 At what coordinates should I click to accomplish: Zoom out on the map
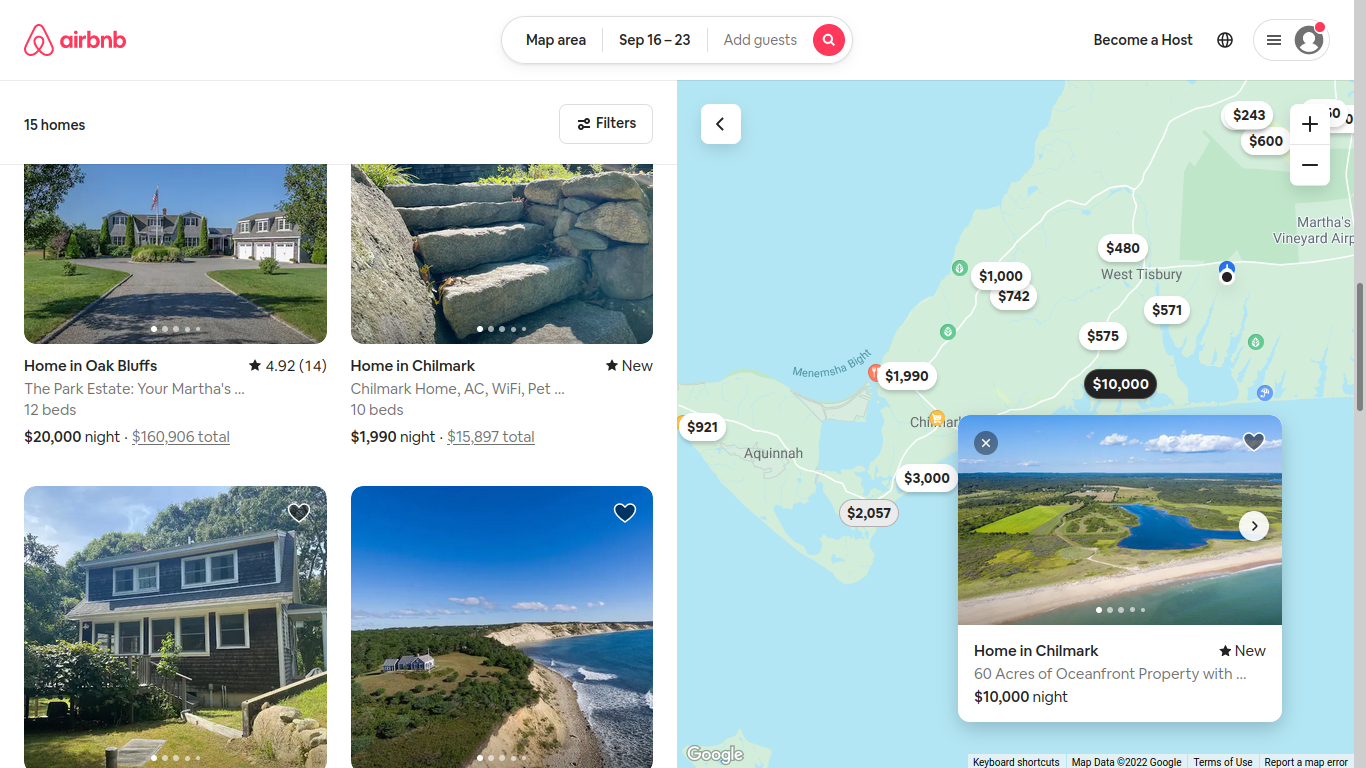point(1310,165)
